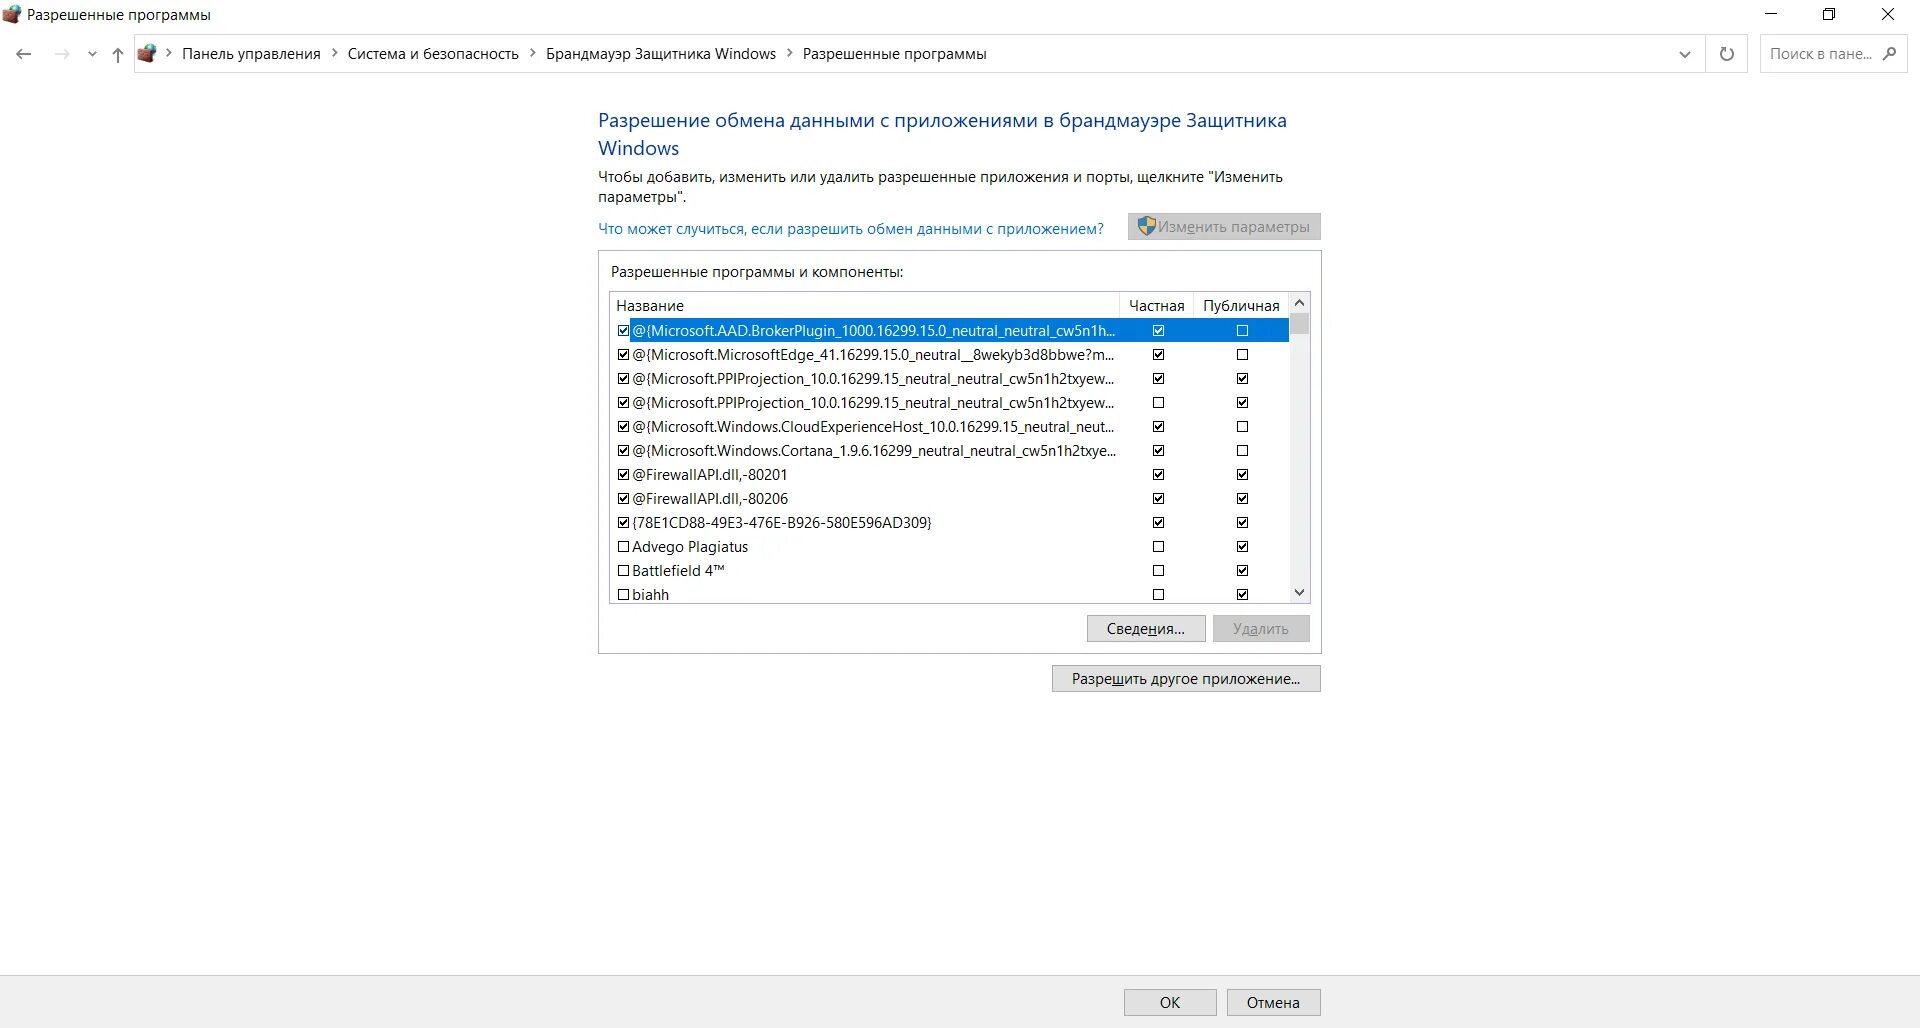Screen dimensions: 1920x1028
Task: Toggle Публичная checkbox for Microsoft.MicrosoftEdge
Action: point(1242,355)
